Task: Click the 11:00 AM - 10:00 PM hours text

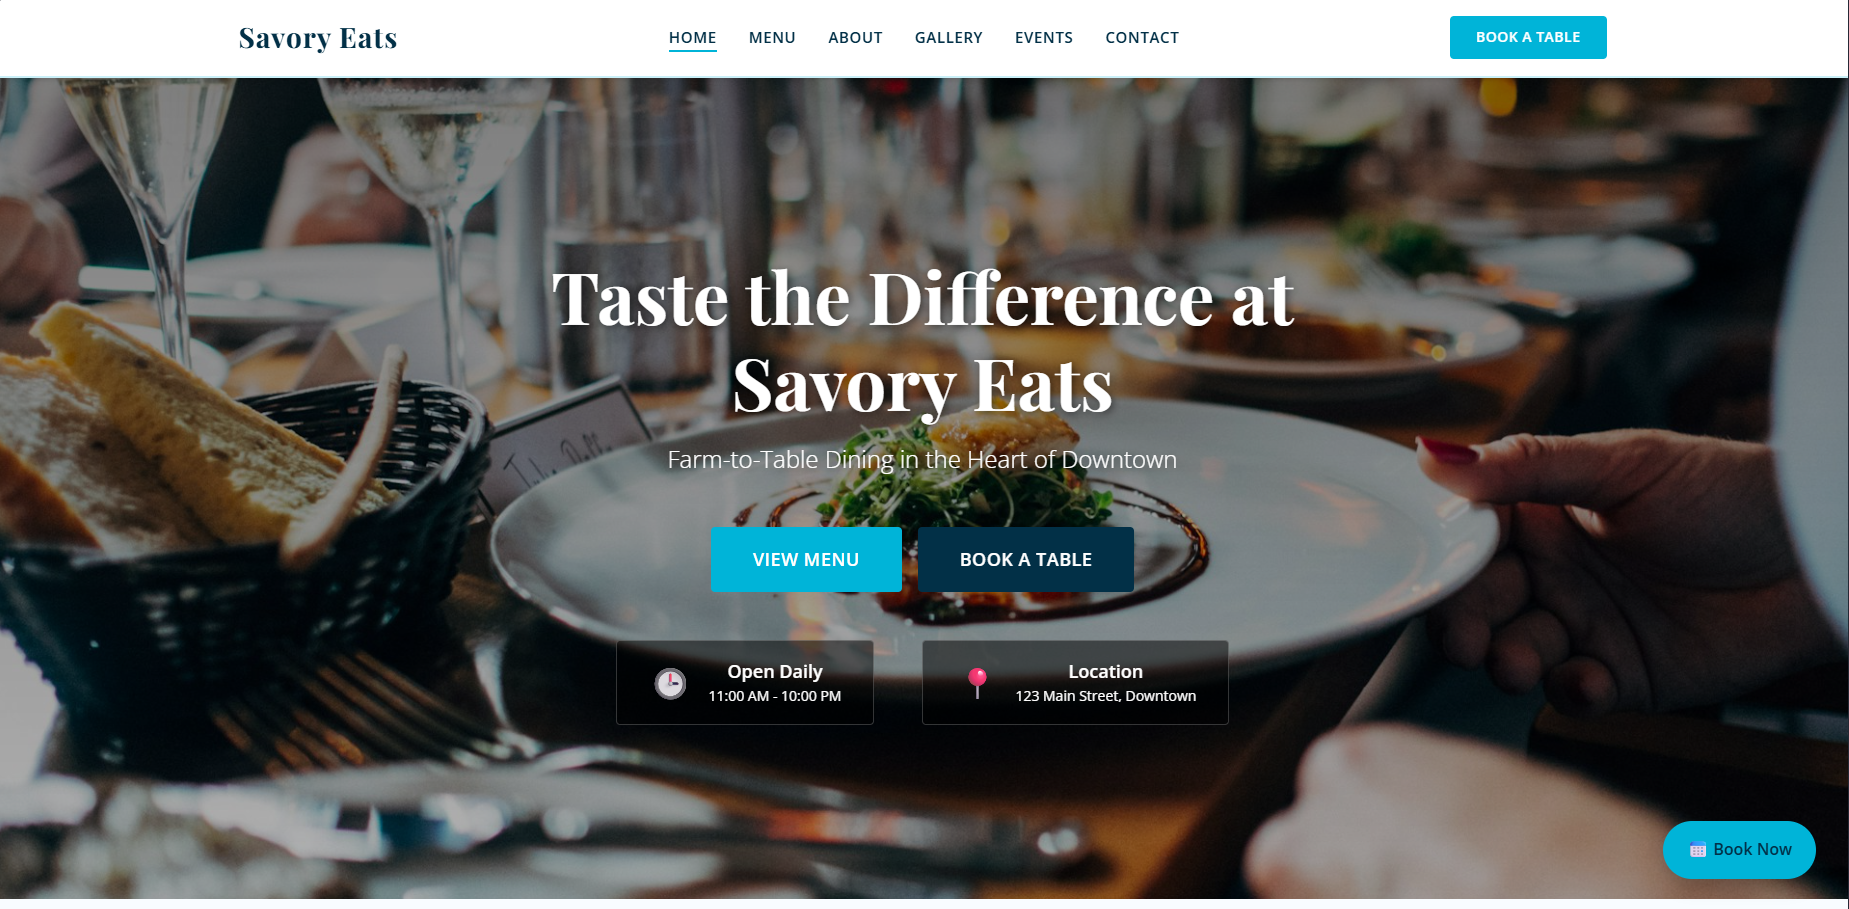Action: pos(775,696)
